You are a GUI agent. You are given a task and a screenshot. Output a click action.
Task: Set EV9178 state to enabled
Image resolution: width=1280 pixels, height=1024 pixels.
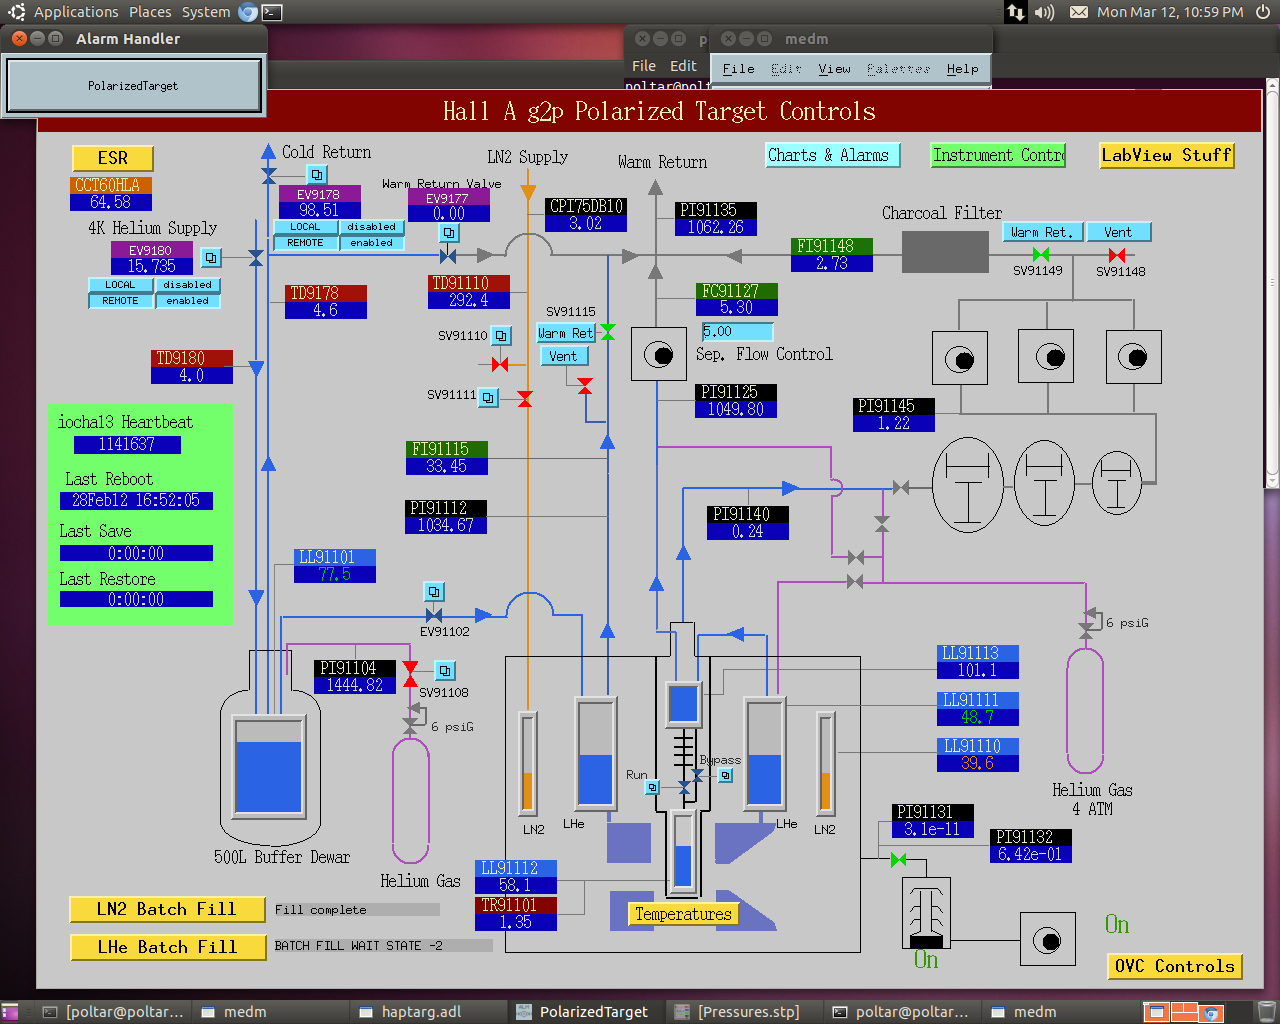pyautogui.click(x=372, y=243)
